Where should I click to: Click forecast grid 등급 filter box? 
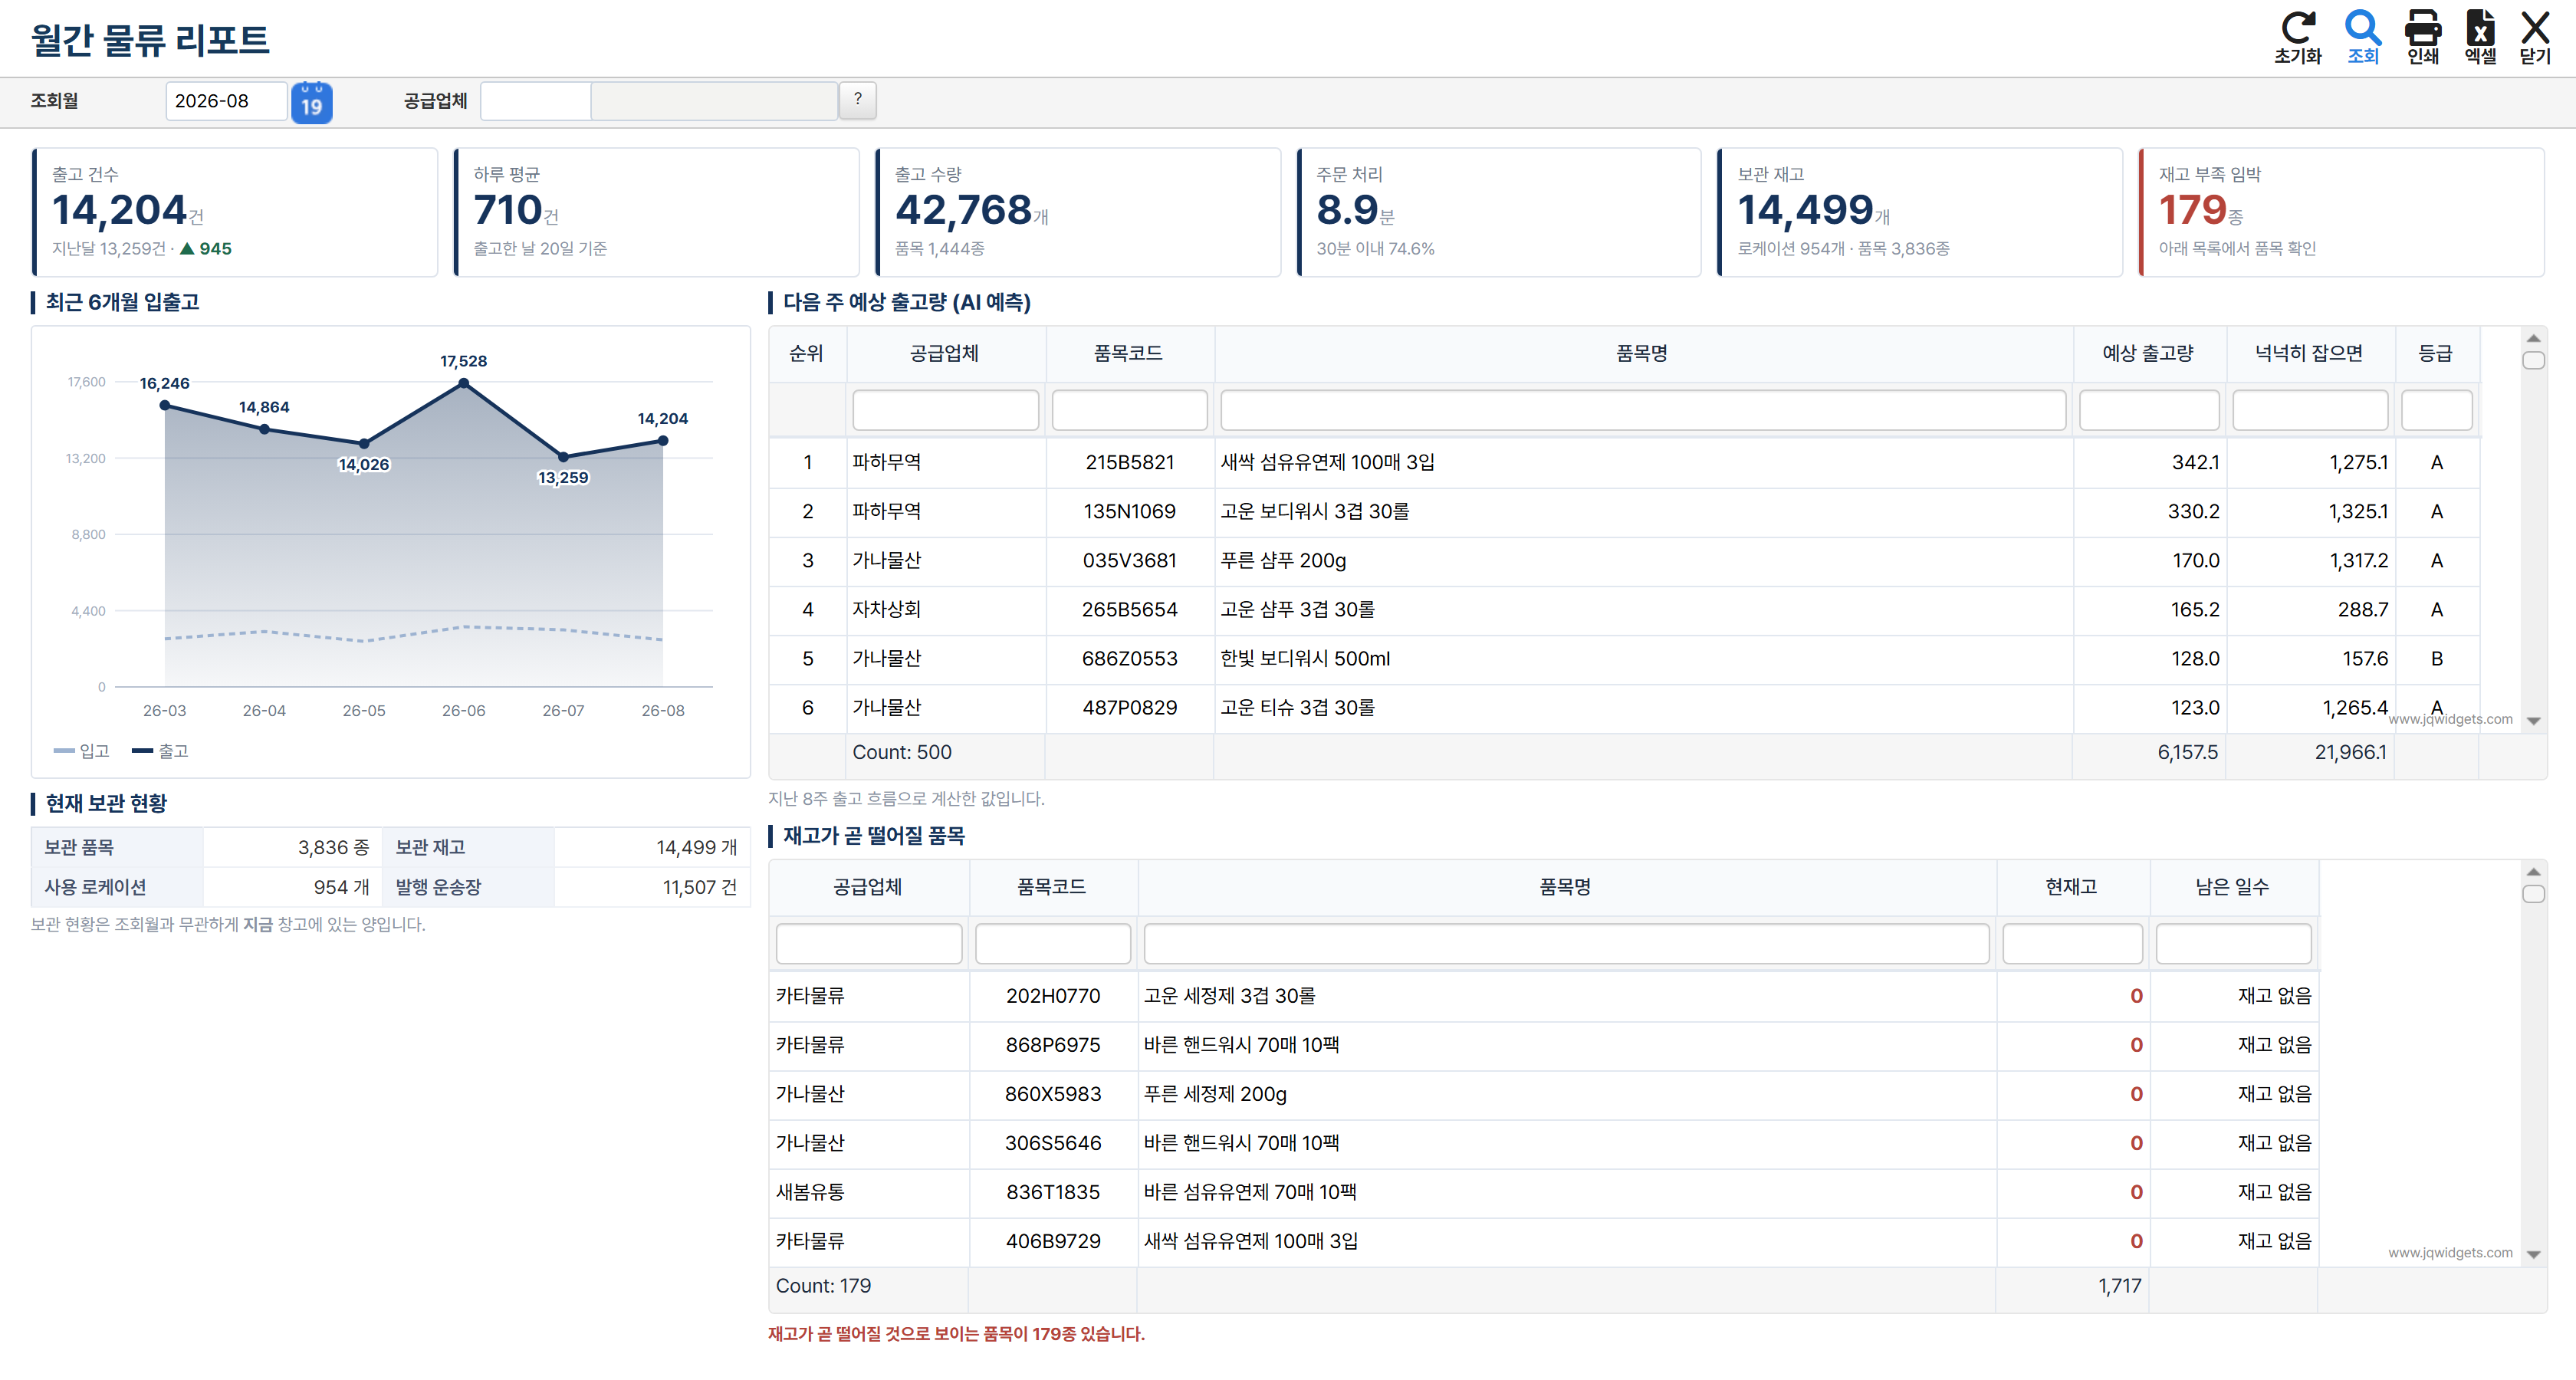2436,410
